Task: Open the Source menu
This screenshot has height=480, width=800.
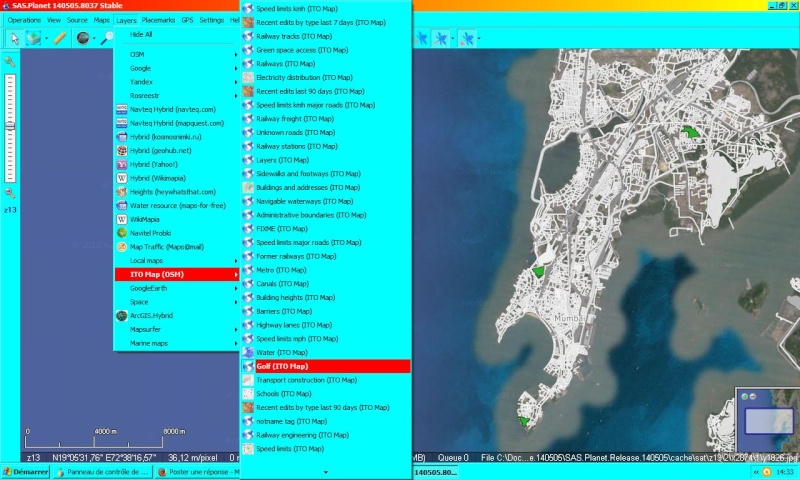Action: [x=77, y=20]
